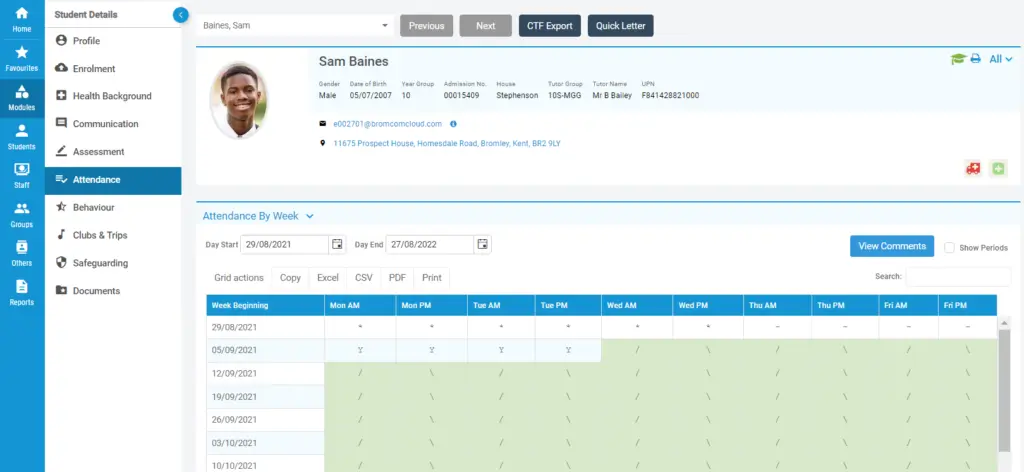Viewport: 1024px width, 472px height.
Task: Click the red medical ambulance icon
Action: [x=973, y=169]
